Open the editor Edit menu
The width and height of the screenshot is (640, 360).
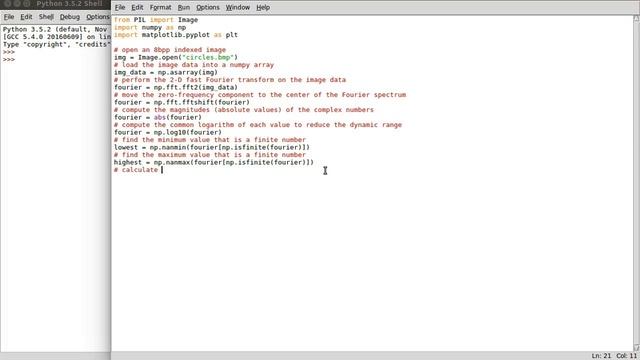(137, 7)
